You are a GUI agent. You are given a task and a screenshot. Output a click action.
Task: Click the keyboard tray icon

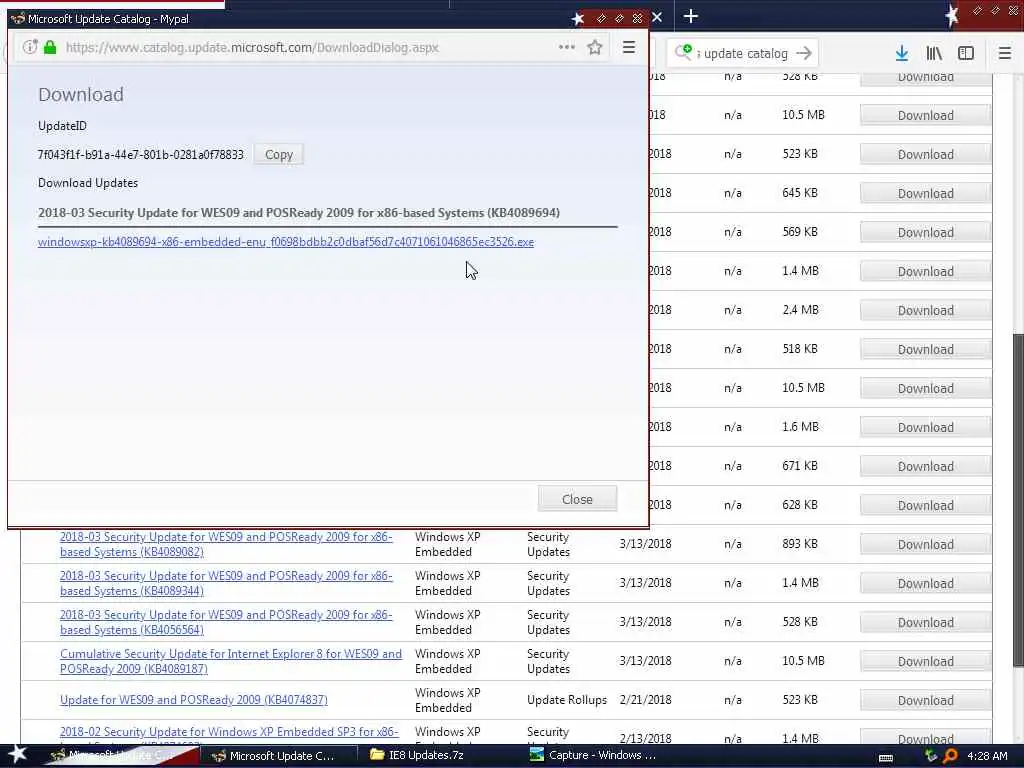coord(886,757)
